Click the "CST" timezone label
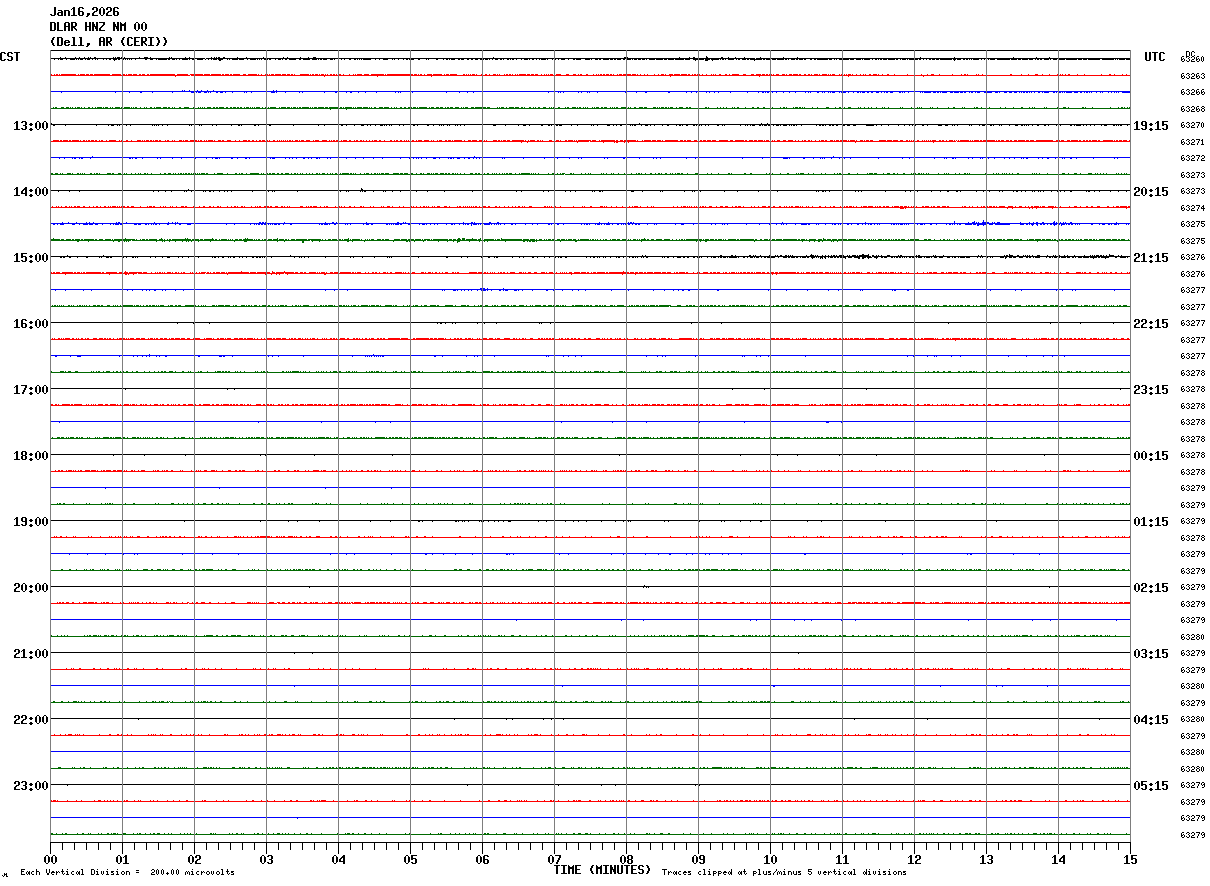 [x=10, y=57]
